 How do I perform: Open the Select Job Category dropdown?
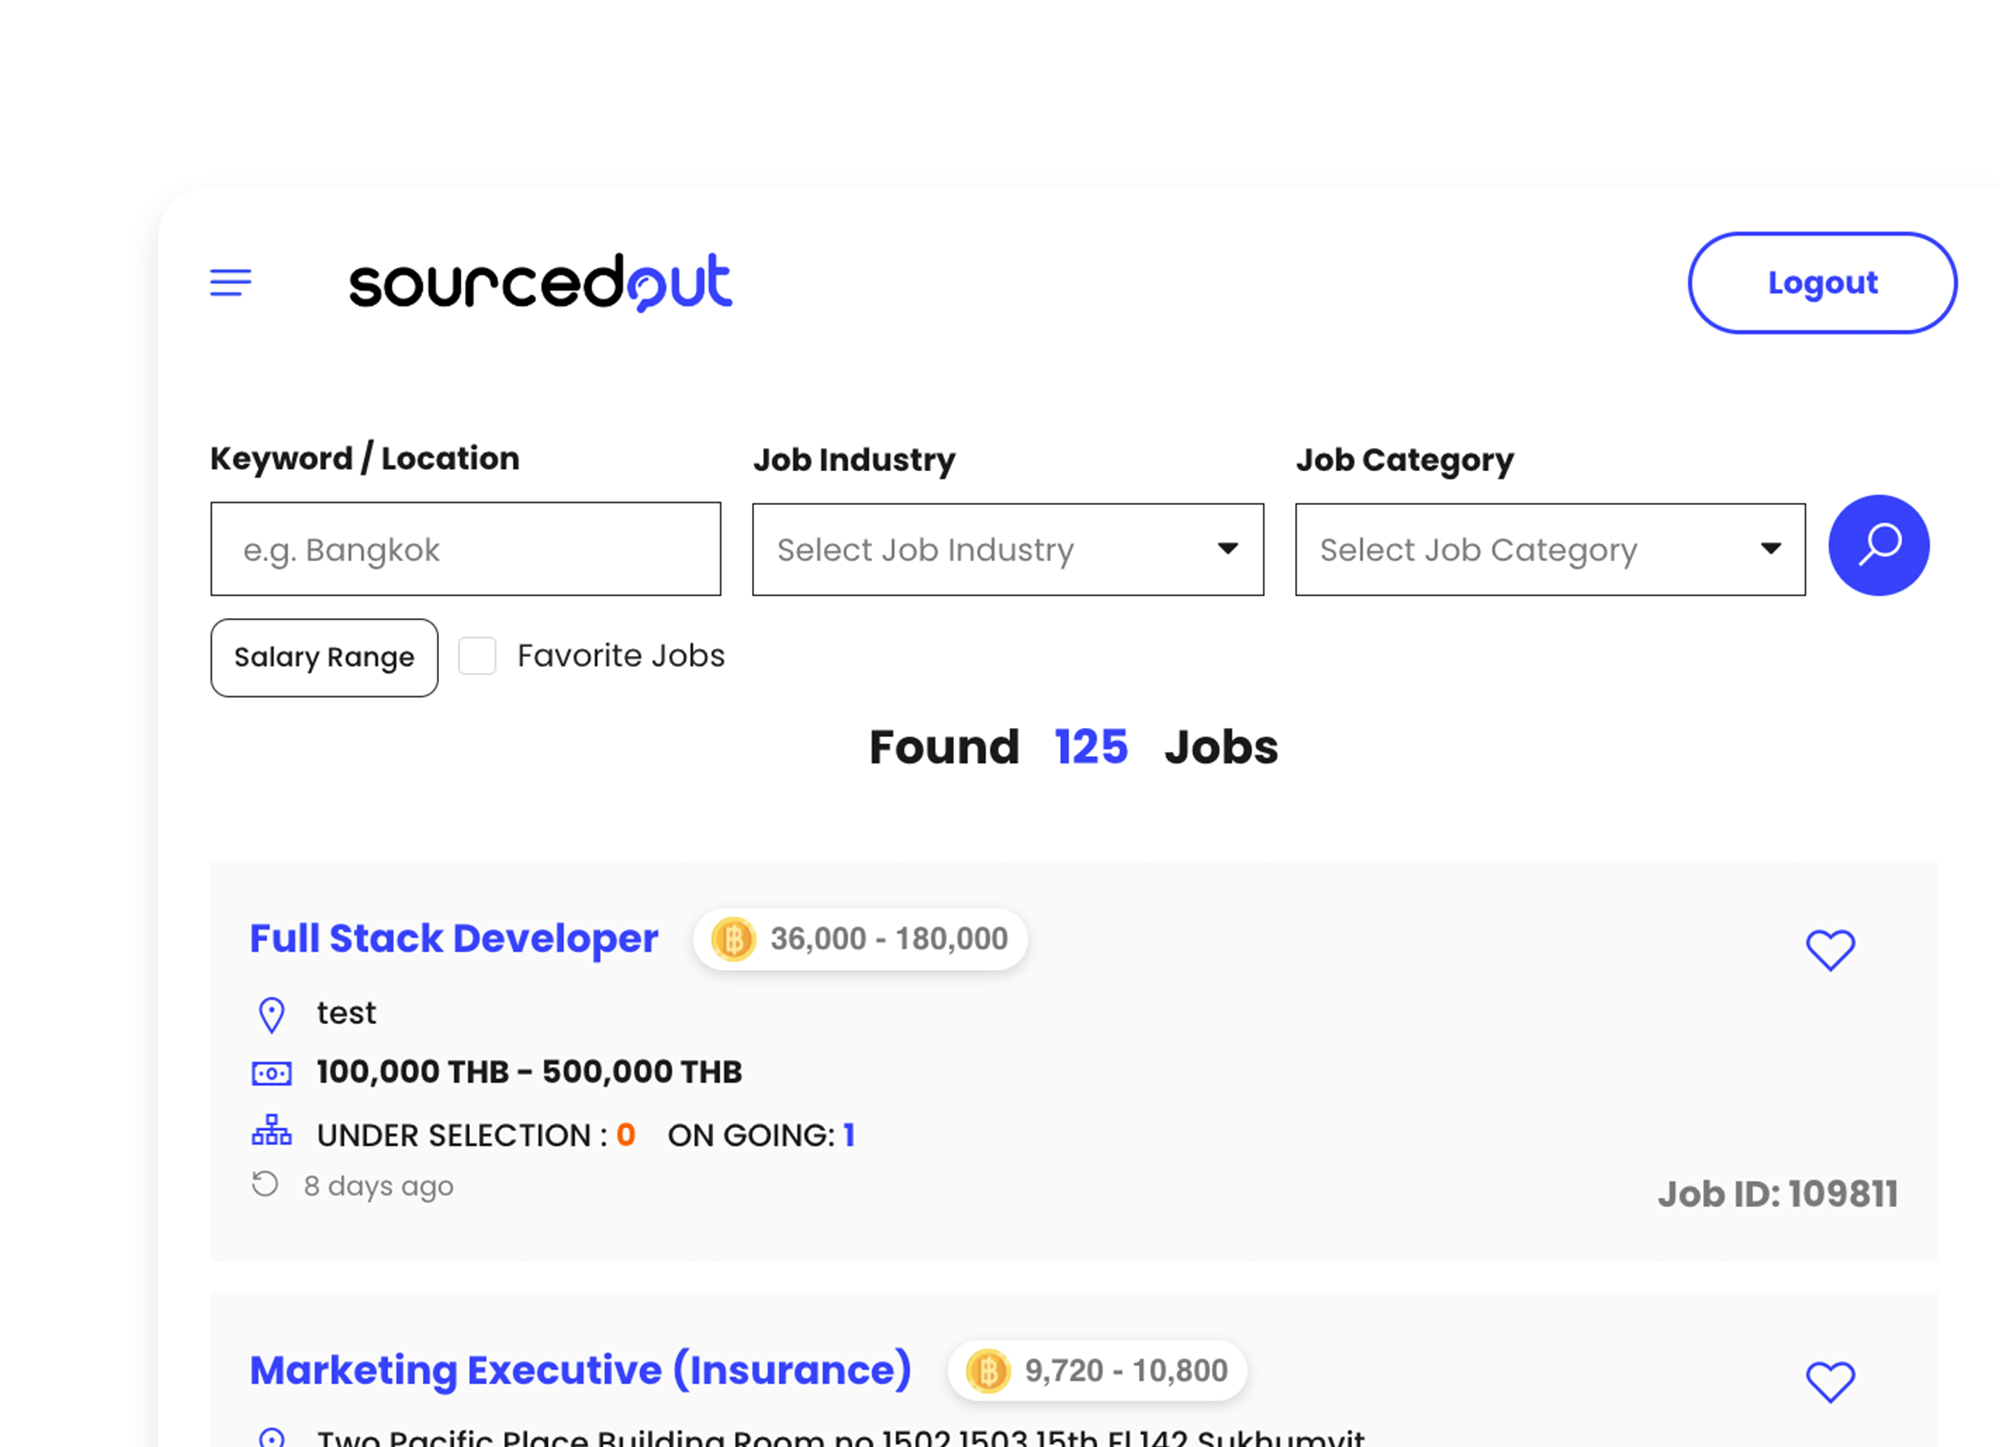click(x=1550, y=549)
